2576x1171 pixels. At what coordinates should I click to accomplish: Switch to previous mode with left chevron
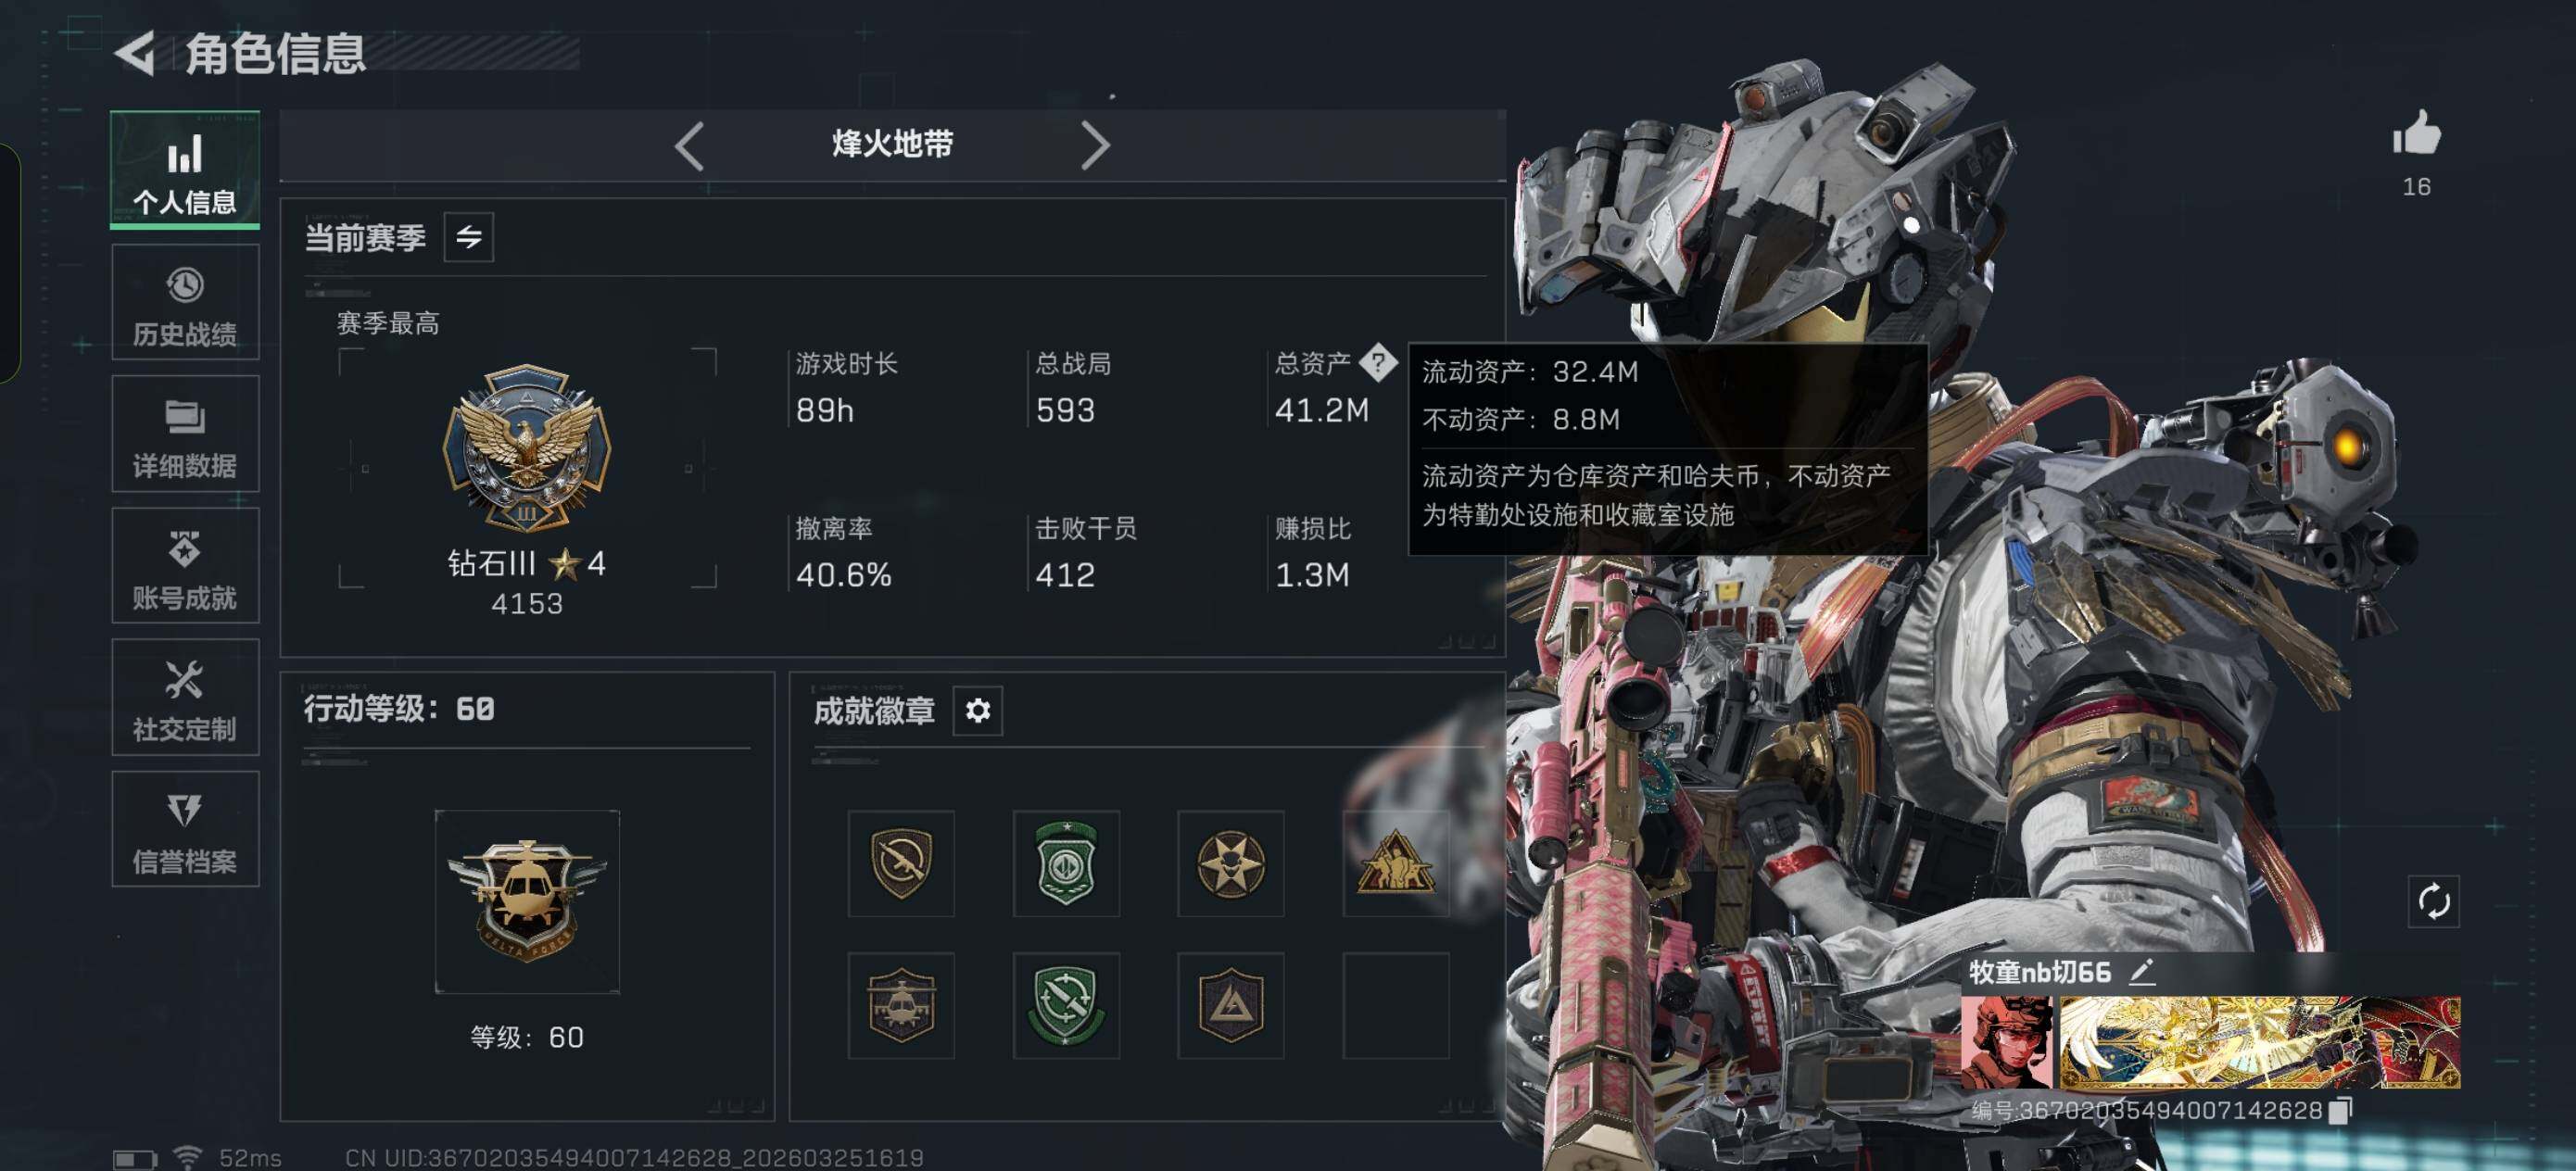pos(689,146)
